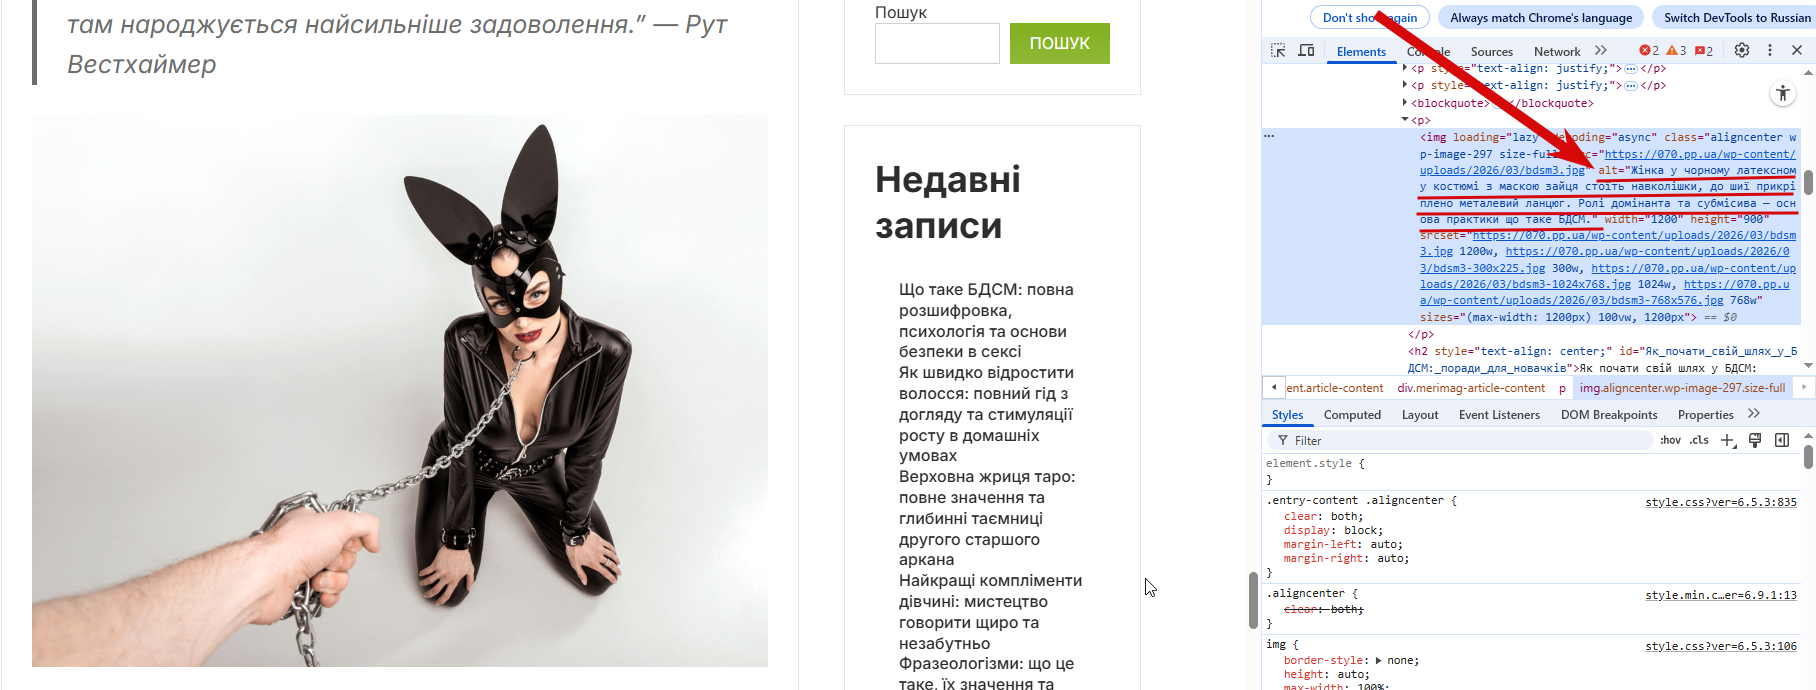
Task: Expand border-style property triangle in img rule
Action: tap(1379, 660)
